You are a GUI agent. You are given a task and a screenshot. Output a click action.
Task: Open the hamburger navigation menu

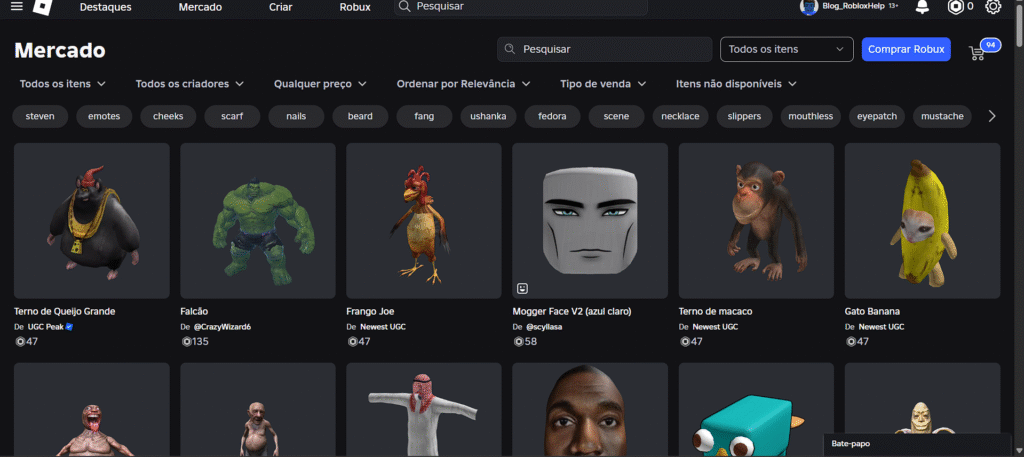pos(16,7)
